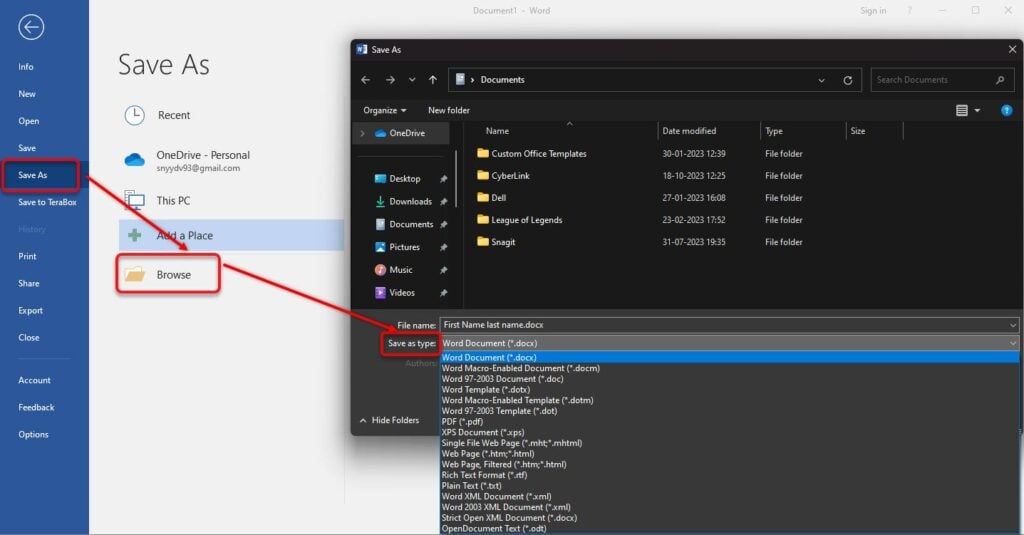1024x535 pixels.
Task: Choose OpenDocument Text (*.odt) type
Action: point(494,528)
